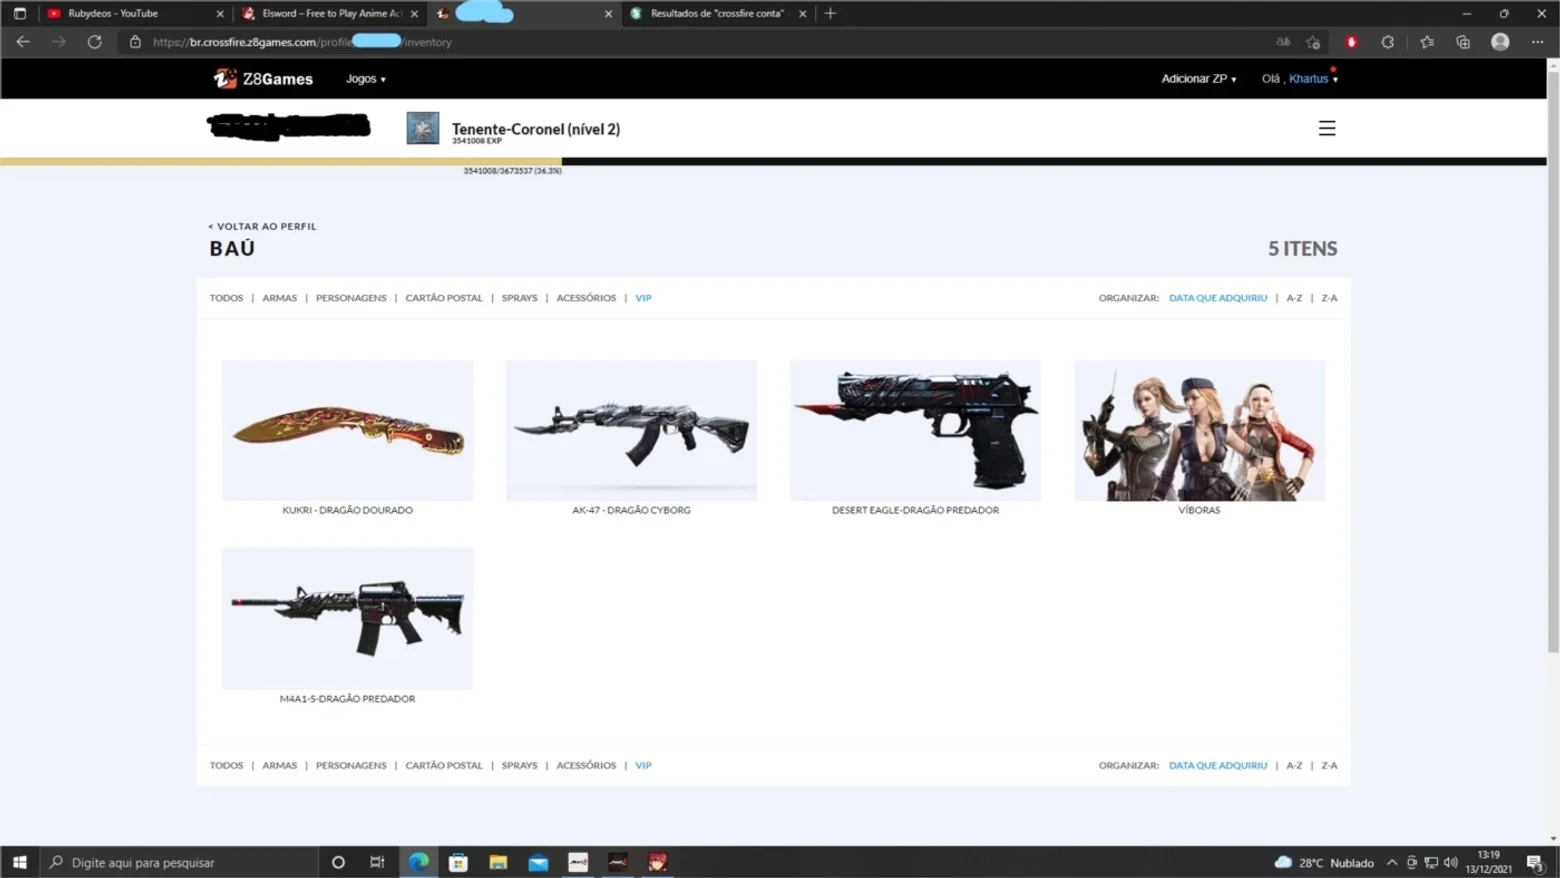Sort items Z-A above the grid
Image resolution: width=1560 pixels, height=878 pixels.
[1329, 298]
